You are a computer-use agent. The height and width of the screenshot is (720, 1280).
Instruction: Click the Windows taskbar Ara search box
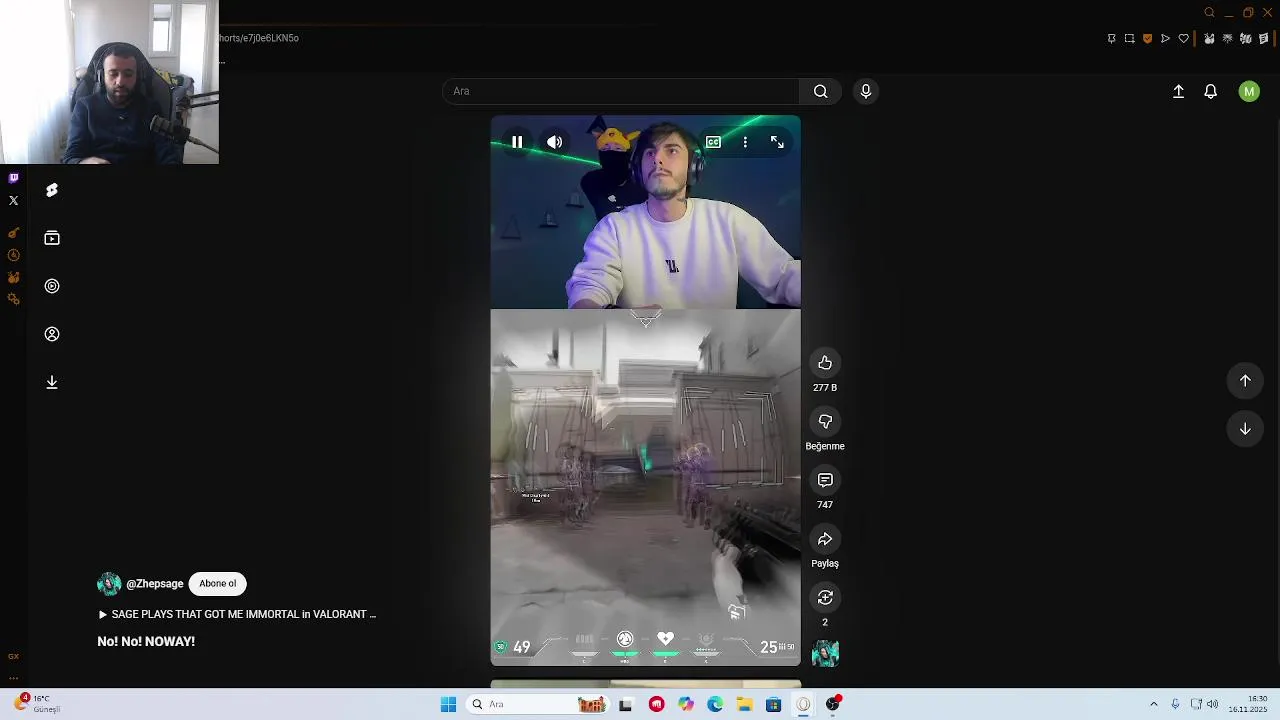coord(537,704)
